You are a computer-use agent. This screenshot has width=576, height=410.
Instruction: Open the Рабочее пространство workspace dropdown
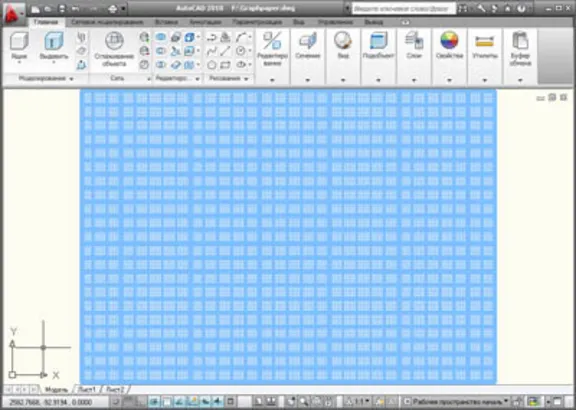pyautogui.click(x=456, y=401)
